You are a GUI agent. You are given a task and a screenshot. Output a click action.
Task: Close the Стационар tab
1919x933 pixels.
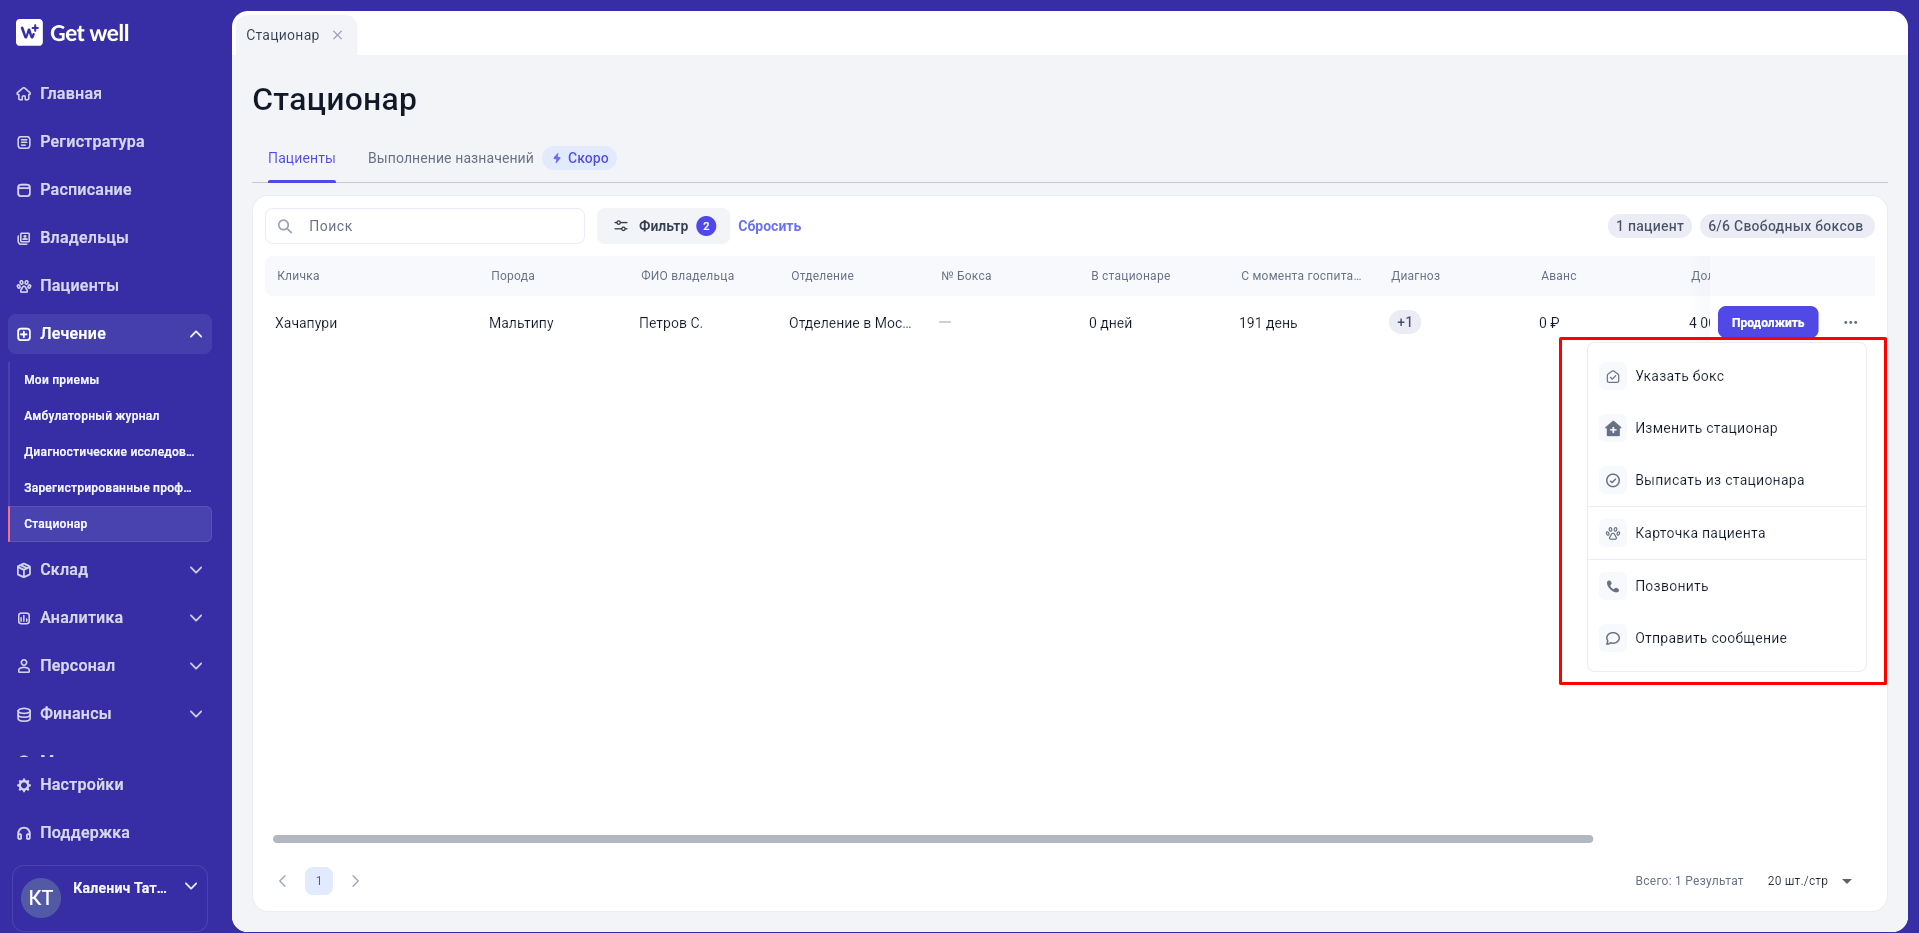(338, 35)
